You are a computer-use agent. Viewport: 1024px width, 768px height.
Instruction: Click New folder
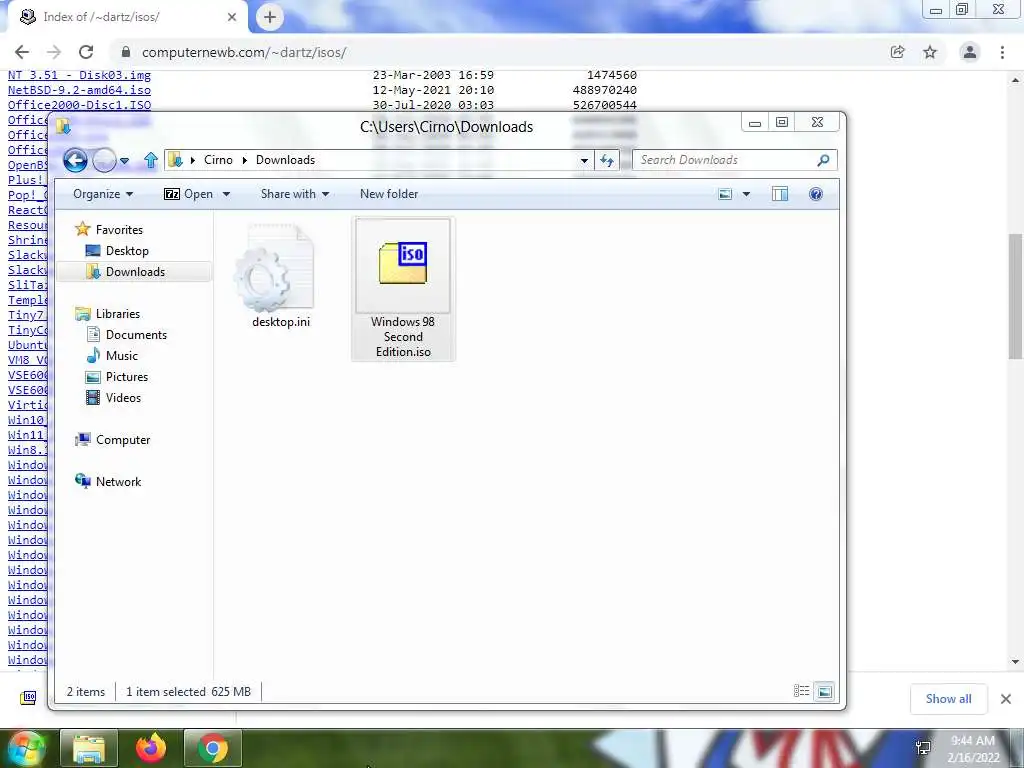[x=389, y=194]
